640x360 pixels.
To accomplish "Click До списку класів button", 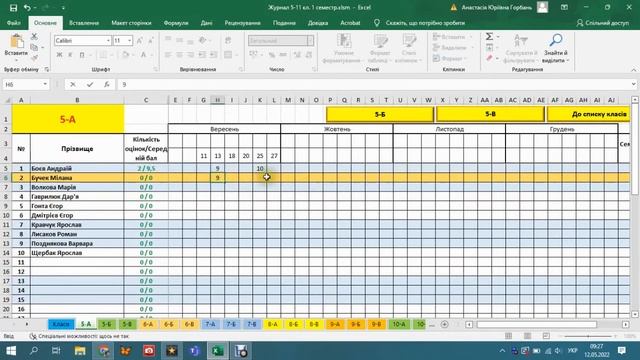I will click(x=588, y=114).
